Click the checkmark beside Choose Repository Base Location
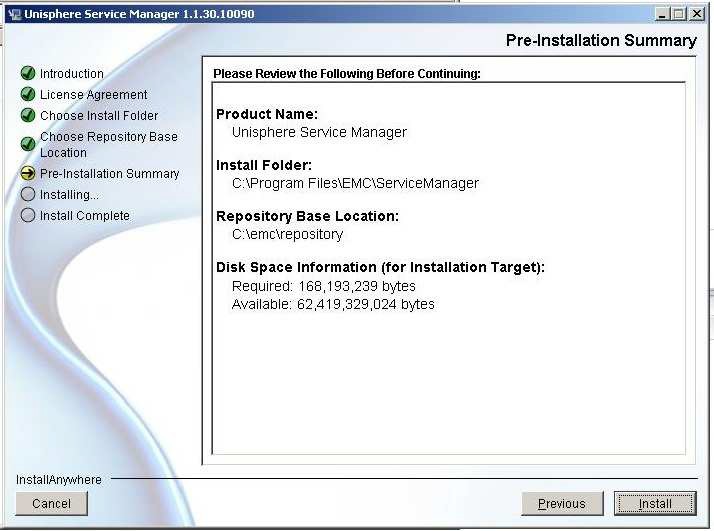Viewport: 714px width, 531px height. coord(28,144)
